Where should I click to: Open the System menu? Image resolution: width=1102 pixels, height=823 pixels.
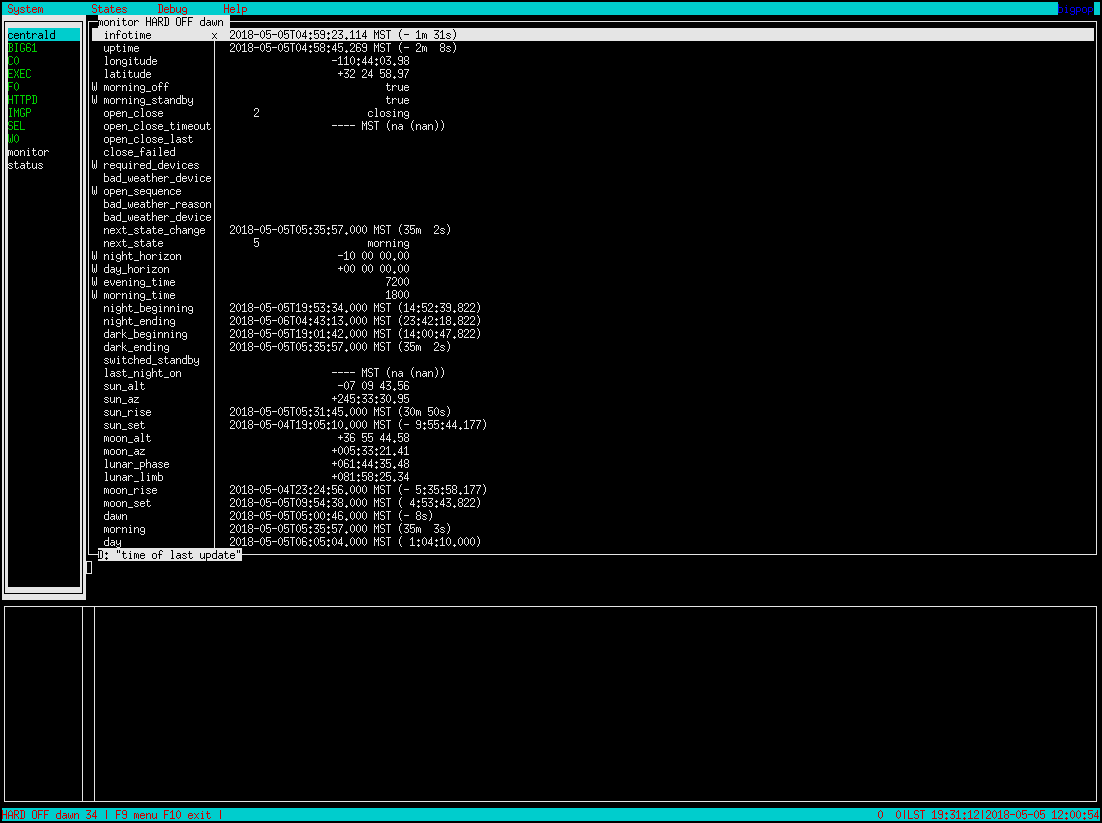tap(25, 9)
